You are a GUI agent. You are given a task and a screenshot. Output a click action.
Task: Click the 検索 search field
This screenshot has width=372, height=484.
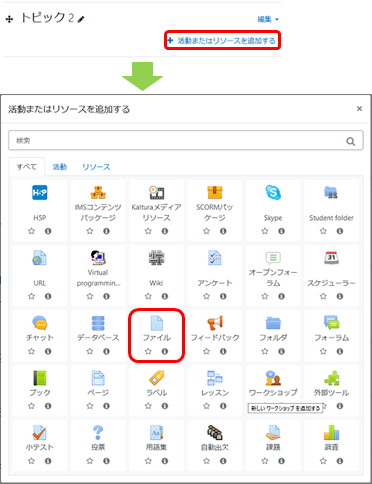coord(186,140)
